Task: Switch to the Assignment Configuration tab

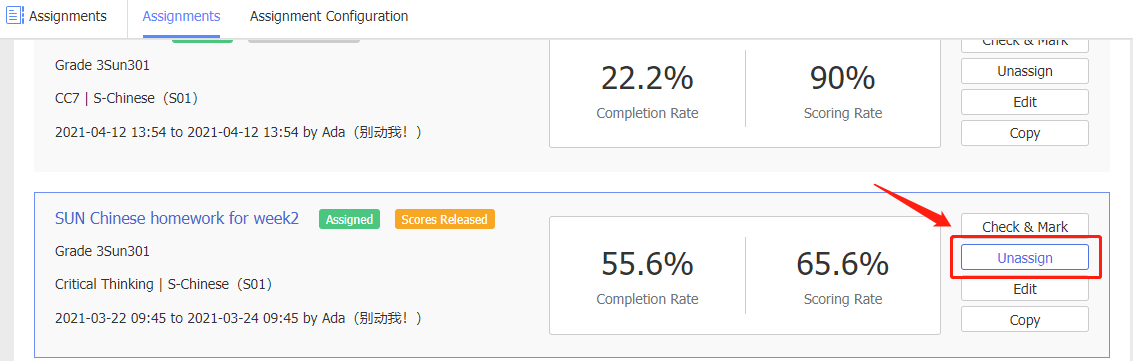Action: pyautogui.click(x=329, y=16)
